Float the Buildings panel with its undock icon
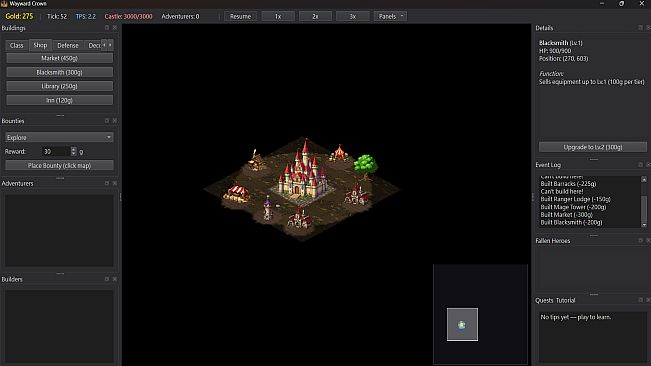 click(107, 28)
